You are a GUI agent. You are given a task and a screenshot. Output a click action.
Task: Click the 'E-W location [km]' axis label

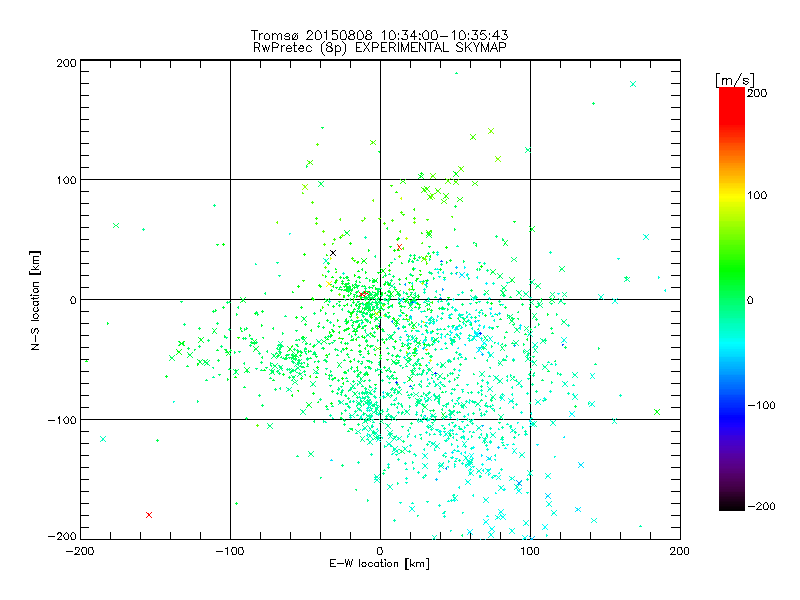pos(379,563)
